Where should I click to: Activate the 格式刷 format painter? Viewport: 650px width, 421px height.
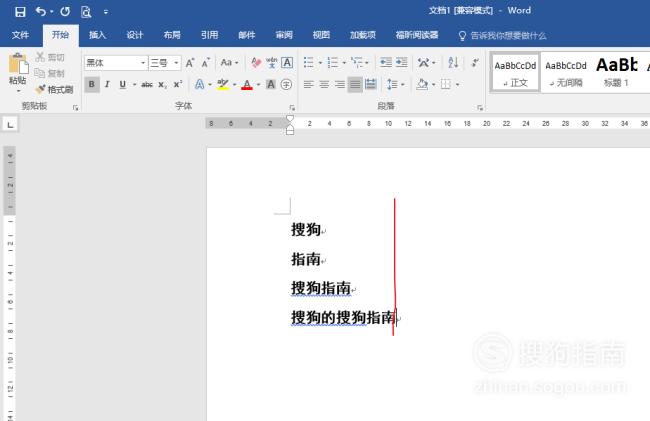tap(54, 89)
